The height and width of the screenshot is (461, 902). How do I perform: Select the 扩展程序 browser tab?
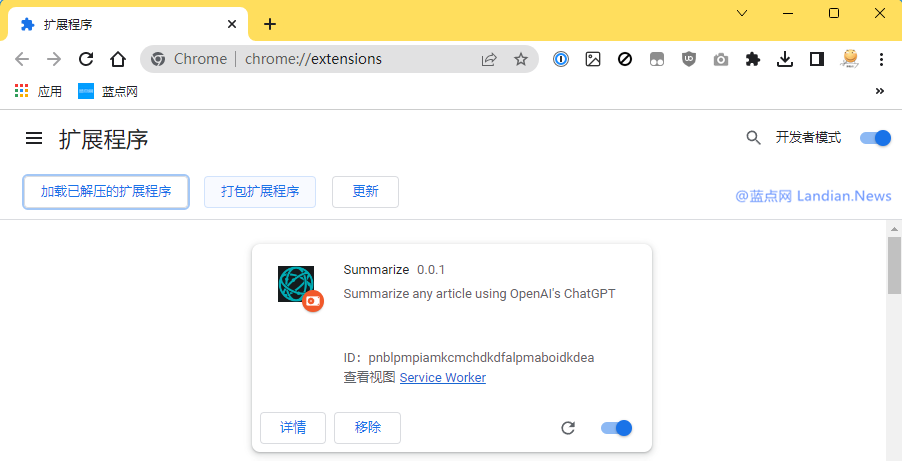pos(120,24)
